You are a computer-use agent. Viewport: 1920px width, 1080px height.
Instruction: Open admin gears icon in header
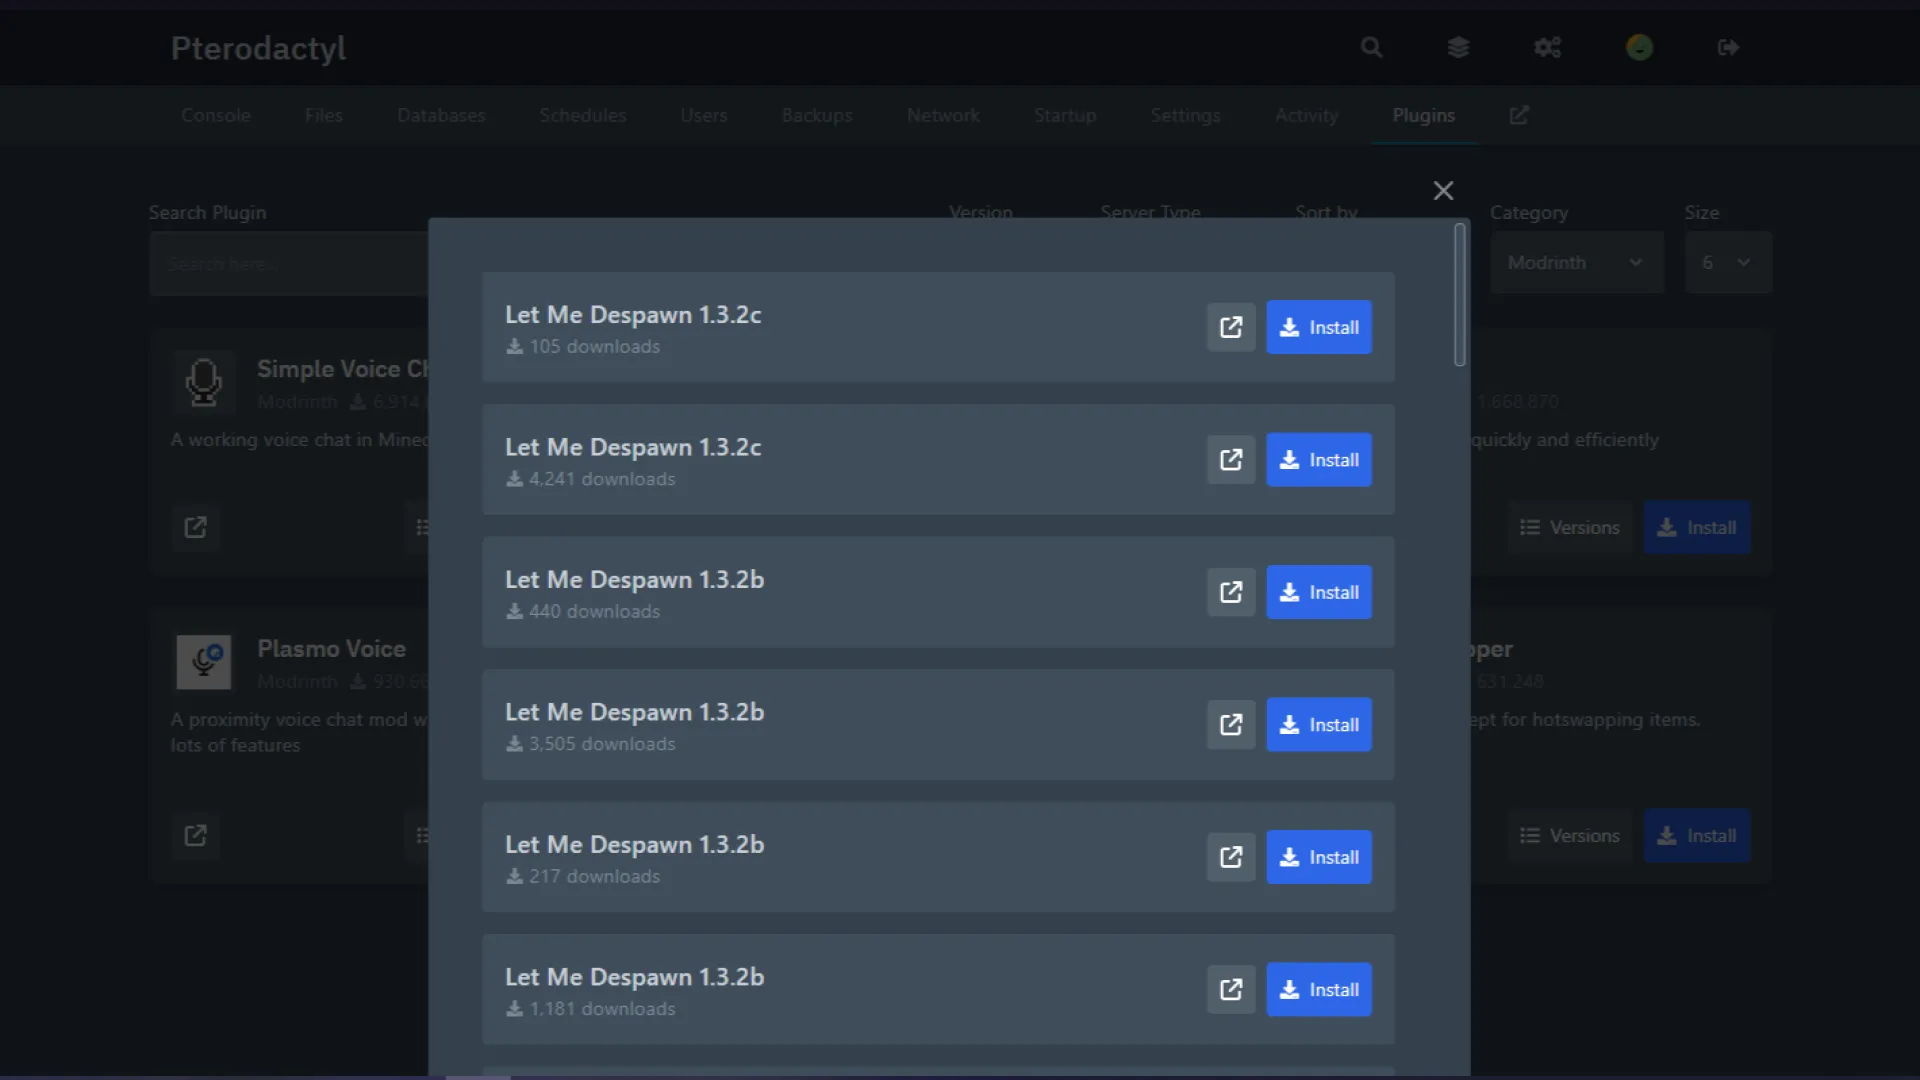pyautogui.click(x=1547, y=47)
